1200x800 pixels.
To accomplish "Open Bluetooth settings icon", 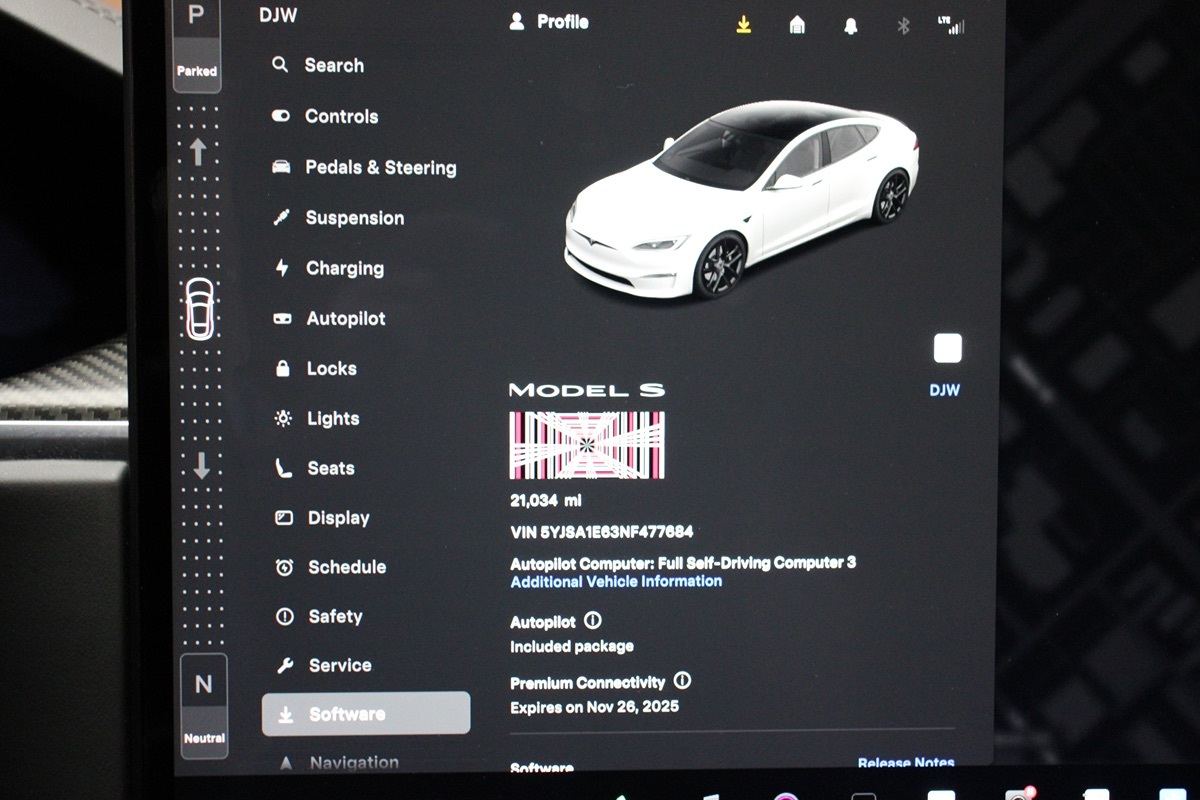I will pos(903,26).
